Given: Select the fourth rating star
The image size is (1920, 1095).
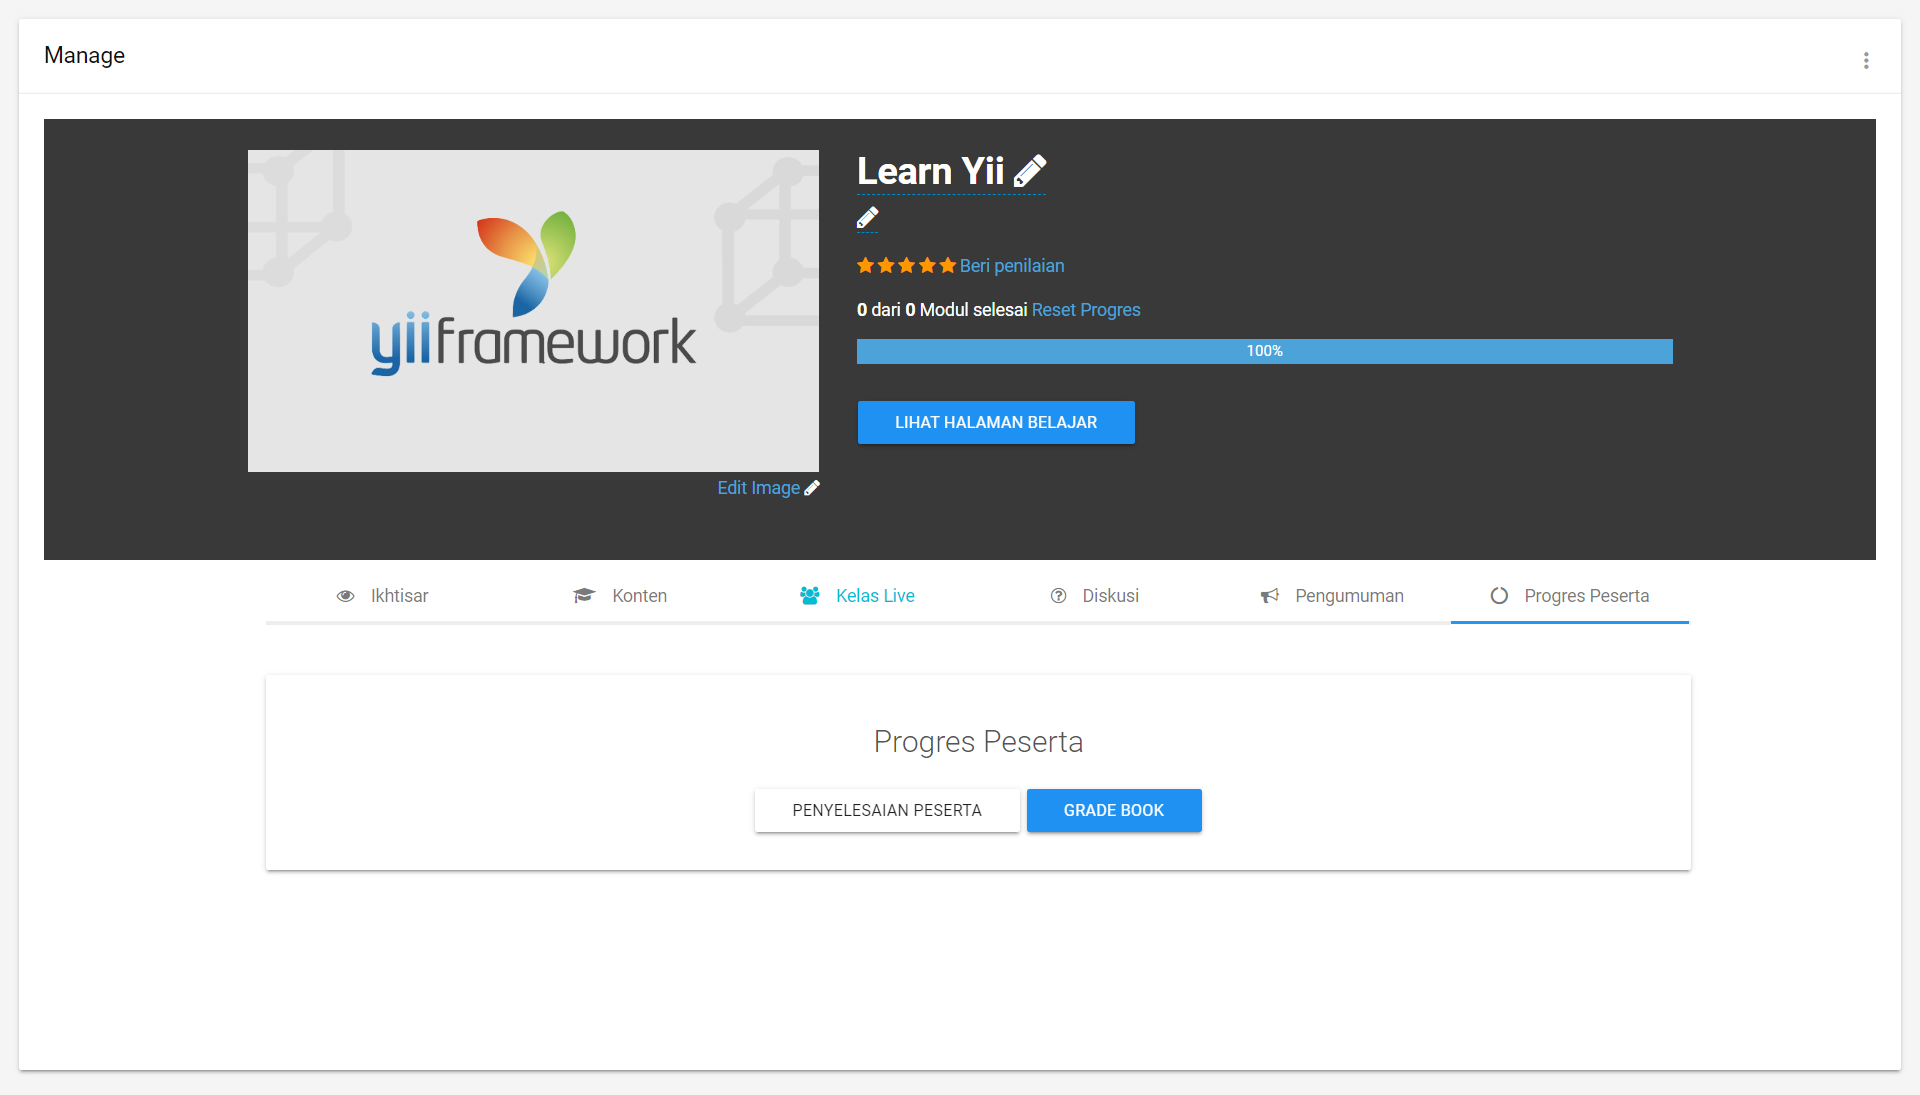Looking at the screenshot, I should point(927,266).
